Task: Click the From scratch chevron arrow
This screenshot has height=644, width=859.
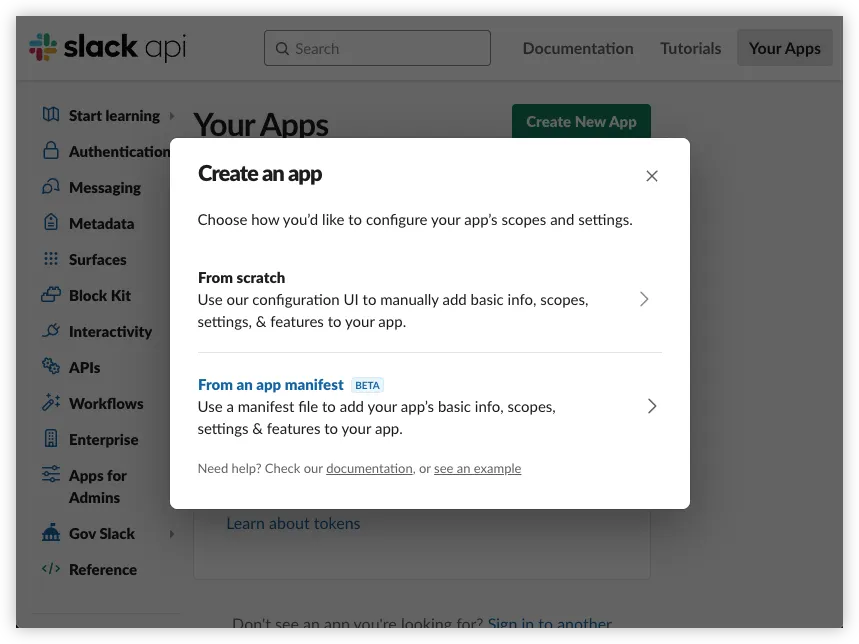Action: pyautogui.click(x=644, y=299)
